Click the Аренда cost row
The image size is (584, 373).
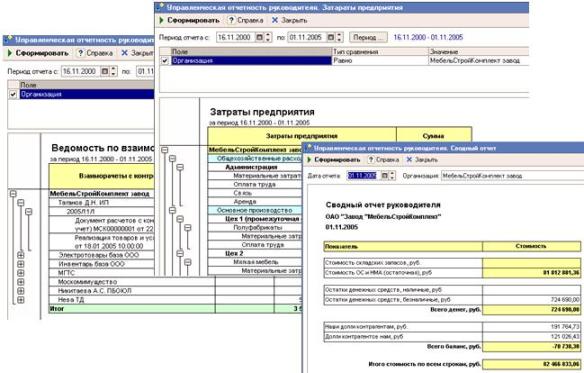pyautogui.click(x=255, y=202)
